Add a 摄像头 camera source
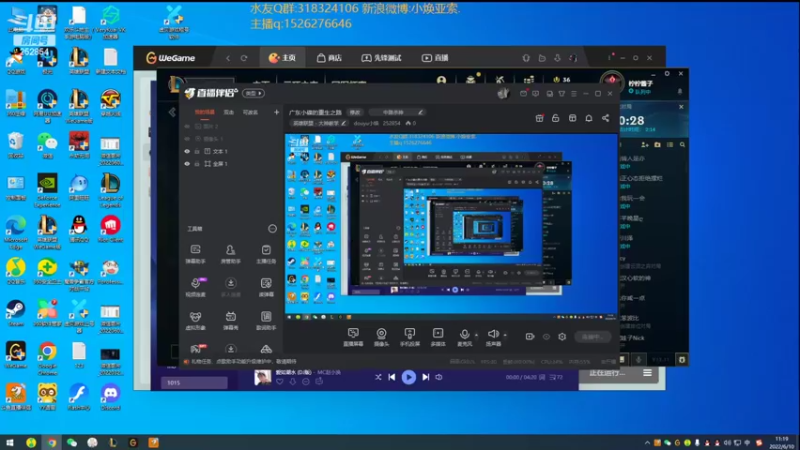This screenshot has height=450, width=800. [x=381, y=337]
